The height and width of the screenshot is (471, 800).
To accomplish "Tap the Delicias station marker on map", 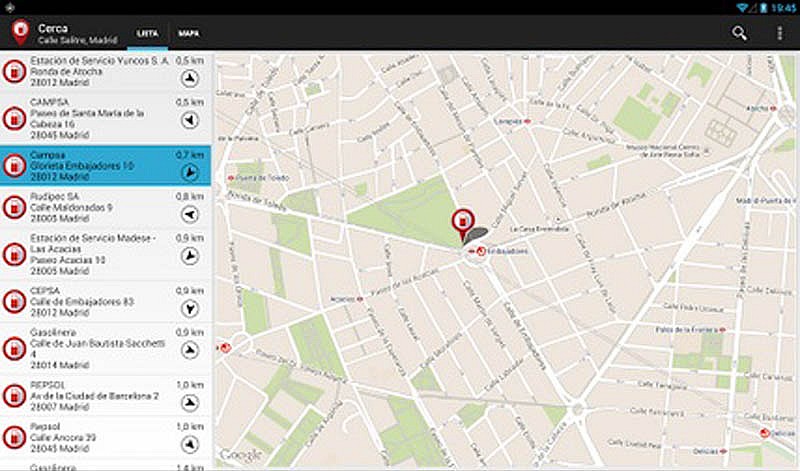I will pos(764,433).
